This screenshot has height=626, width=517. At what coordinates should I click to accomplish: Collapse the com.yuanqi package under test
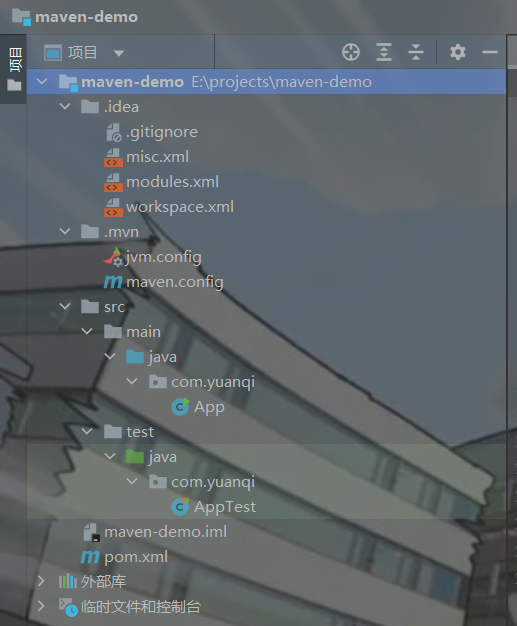[x=132, y=481]
